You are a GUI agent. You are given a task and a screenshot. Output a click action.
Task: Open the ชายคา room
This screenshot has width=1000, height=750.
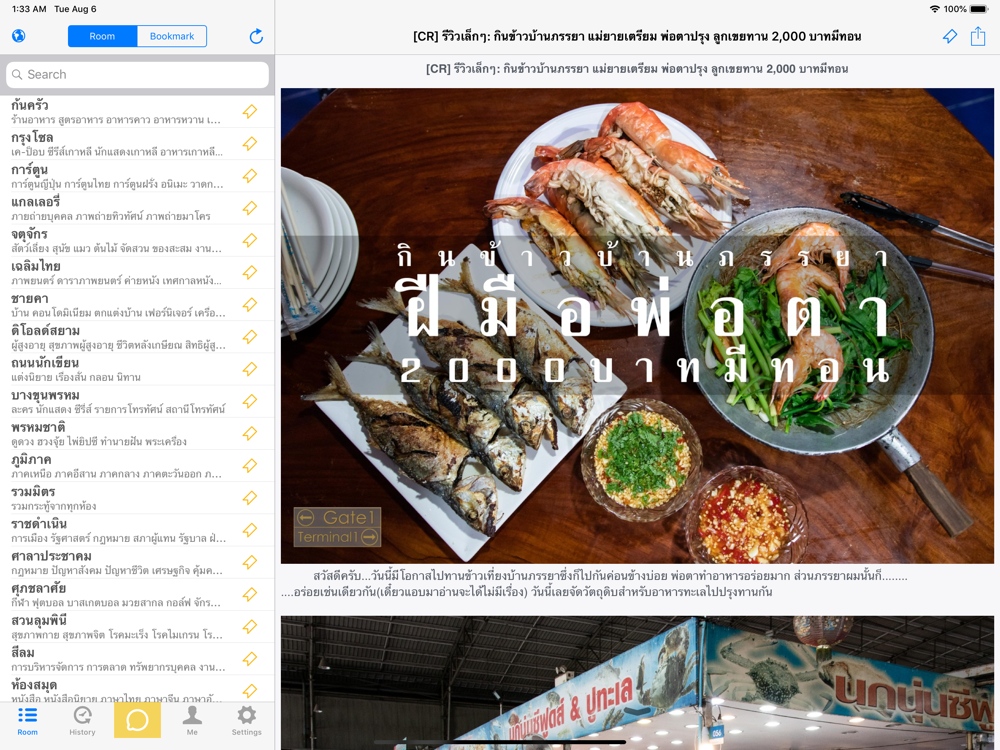[137, 305]
